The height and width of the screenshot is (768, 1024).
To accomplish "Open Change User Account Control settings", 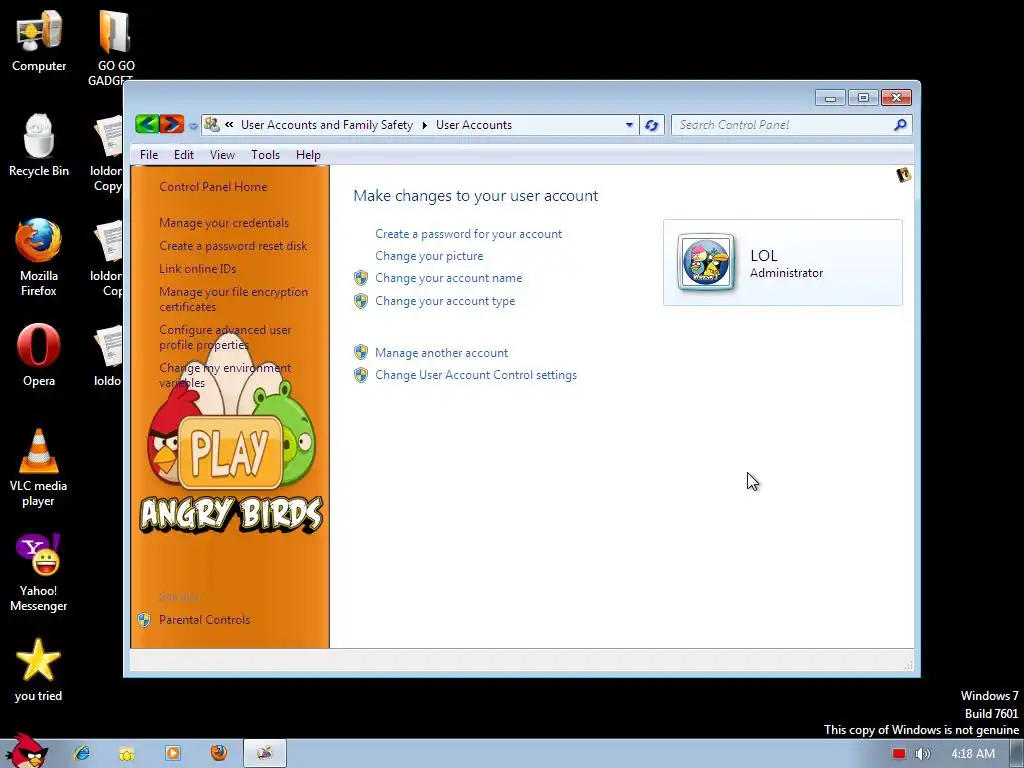I will [x=476, y=375].
